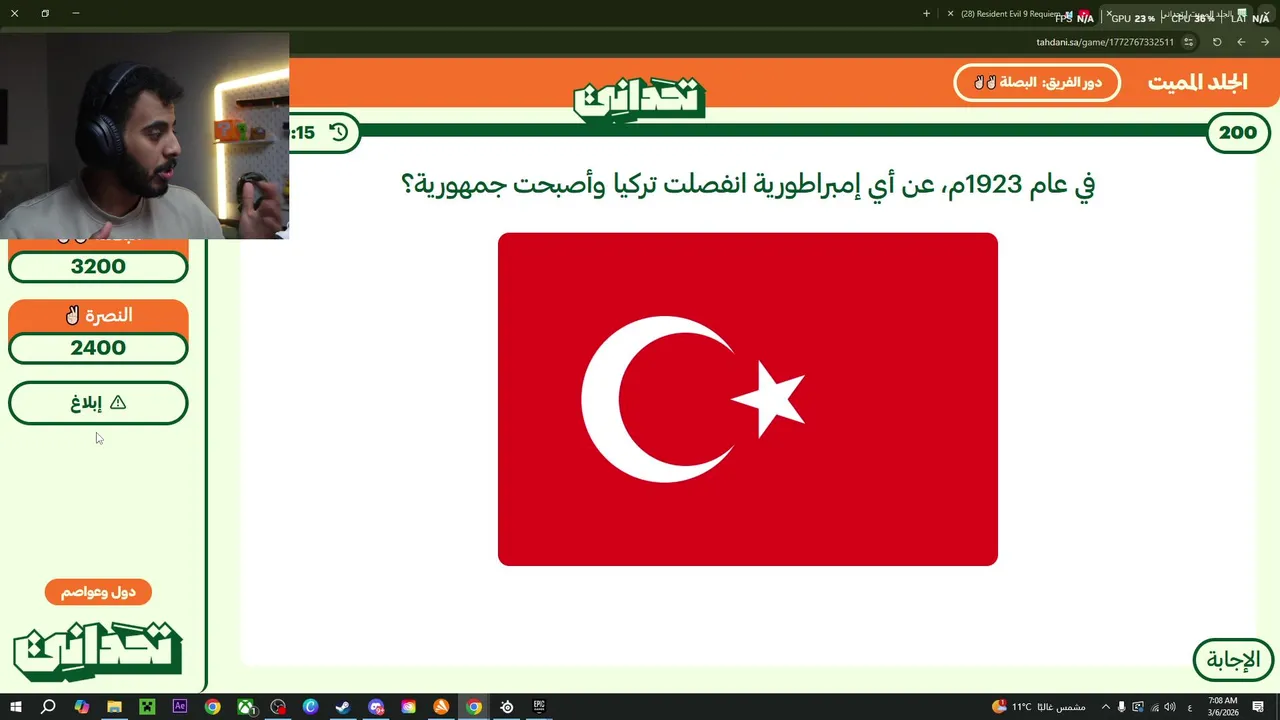
Task: Click the إبلاغ report button
Action: (98, 403)
